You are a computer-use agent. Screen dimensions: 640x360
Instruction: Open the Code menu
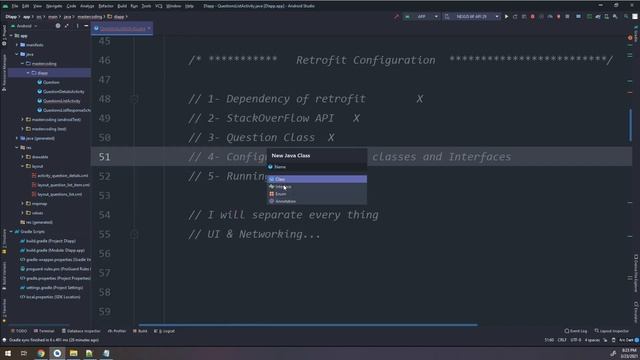point(71,6)
